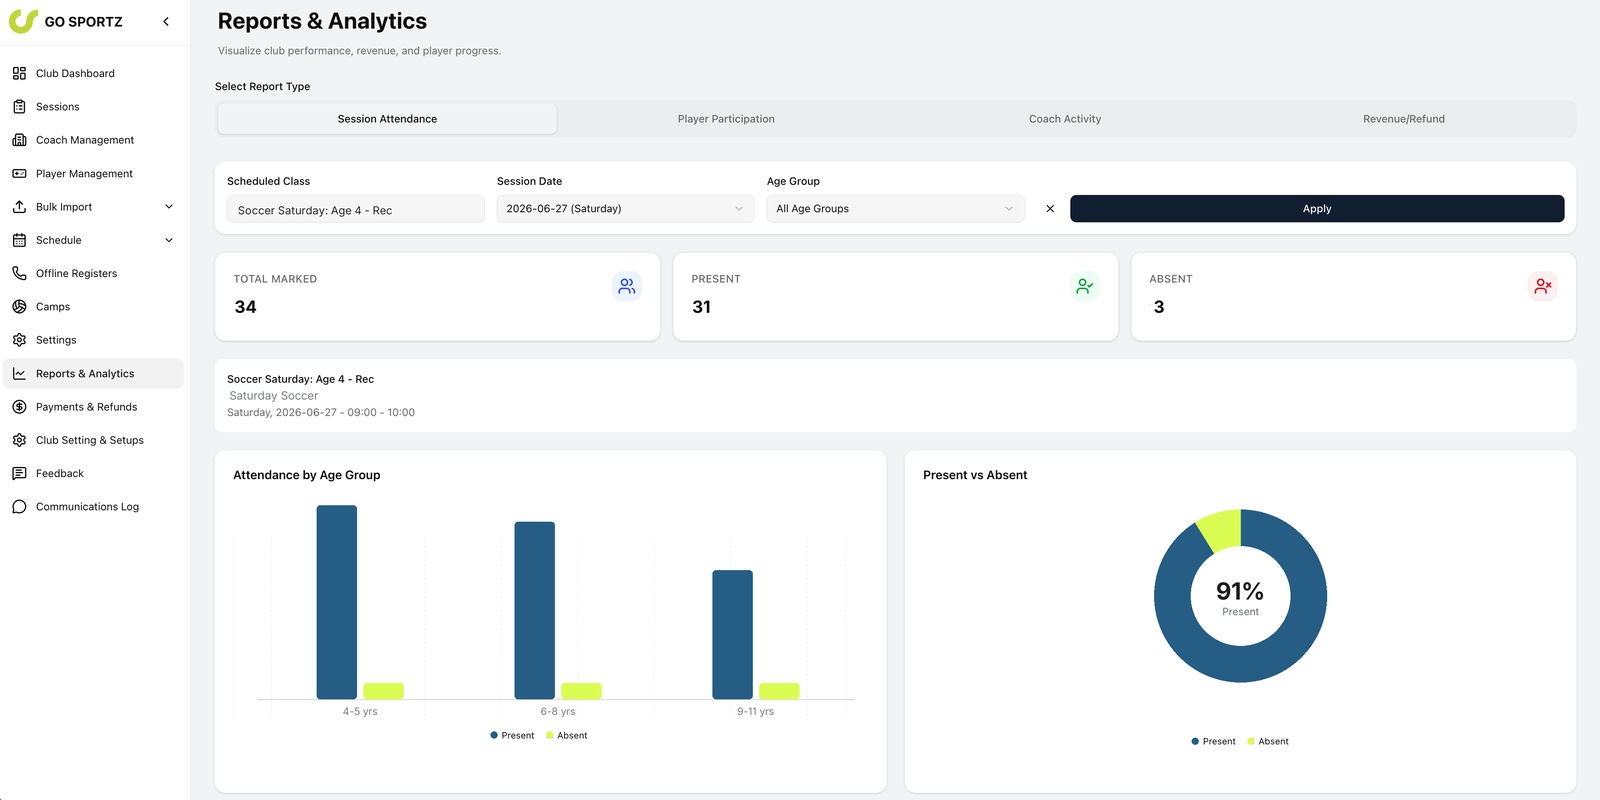The width and height of the screenshot is (1600, 800).
Task: Select the Session Attendance report tab
Action: pyautogui.click(x=387, y=119)
